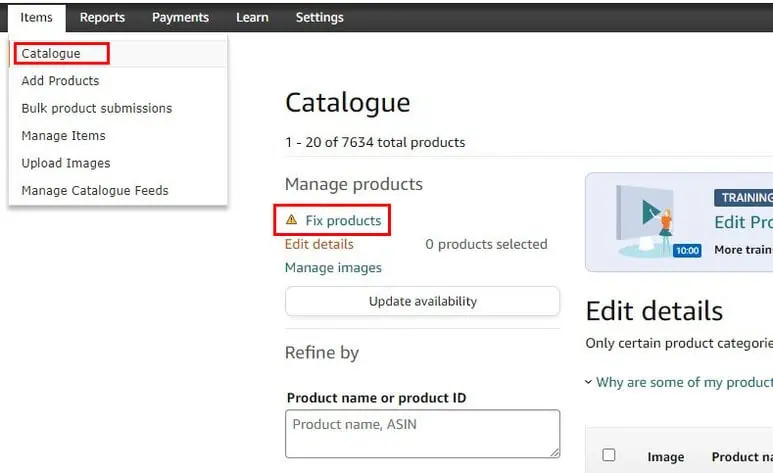Screen dimensions: 773x473
Task: Click the '1 - 20 of 7634 total products' text
Action: point(375,143)
